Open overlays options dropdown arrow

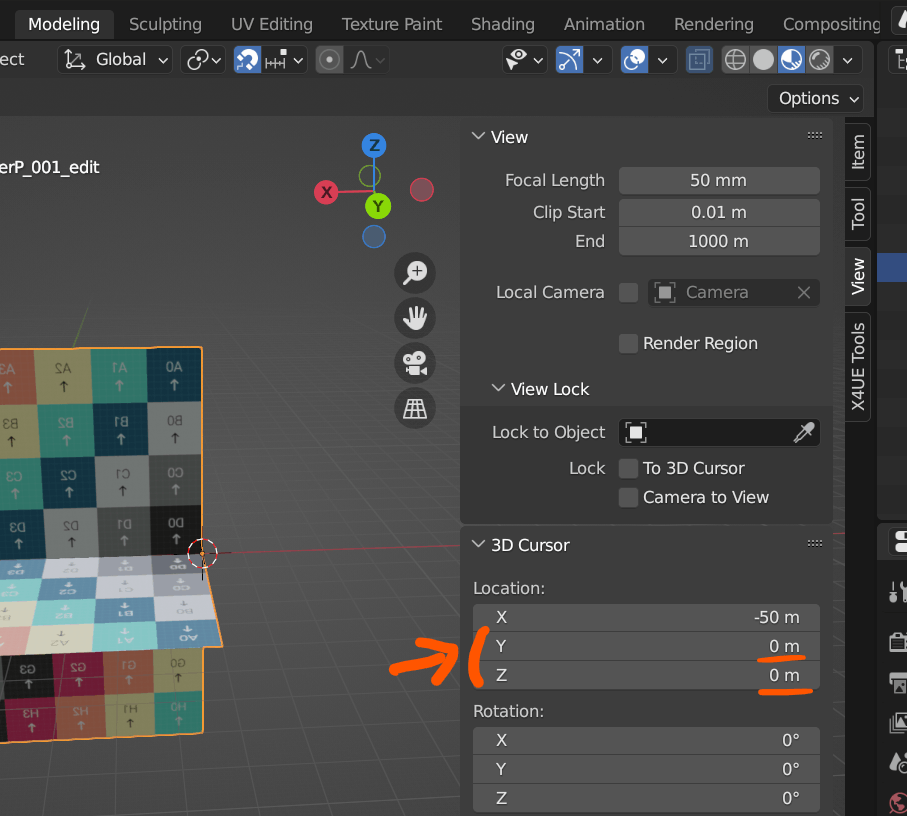coord(663,60)
